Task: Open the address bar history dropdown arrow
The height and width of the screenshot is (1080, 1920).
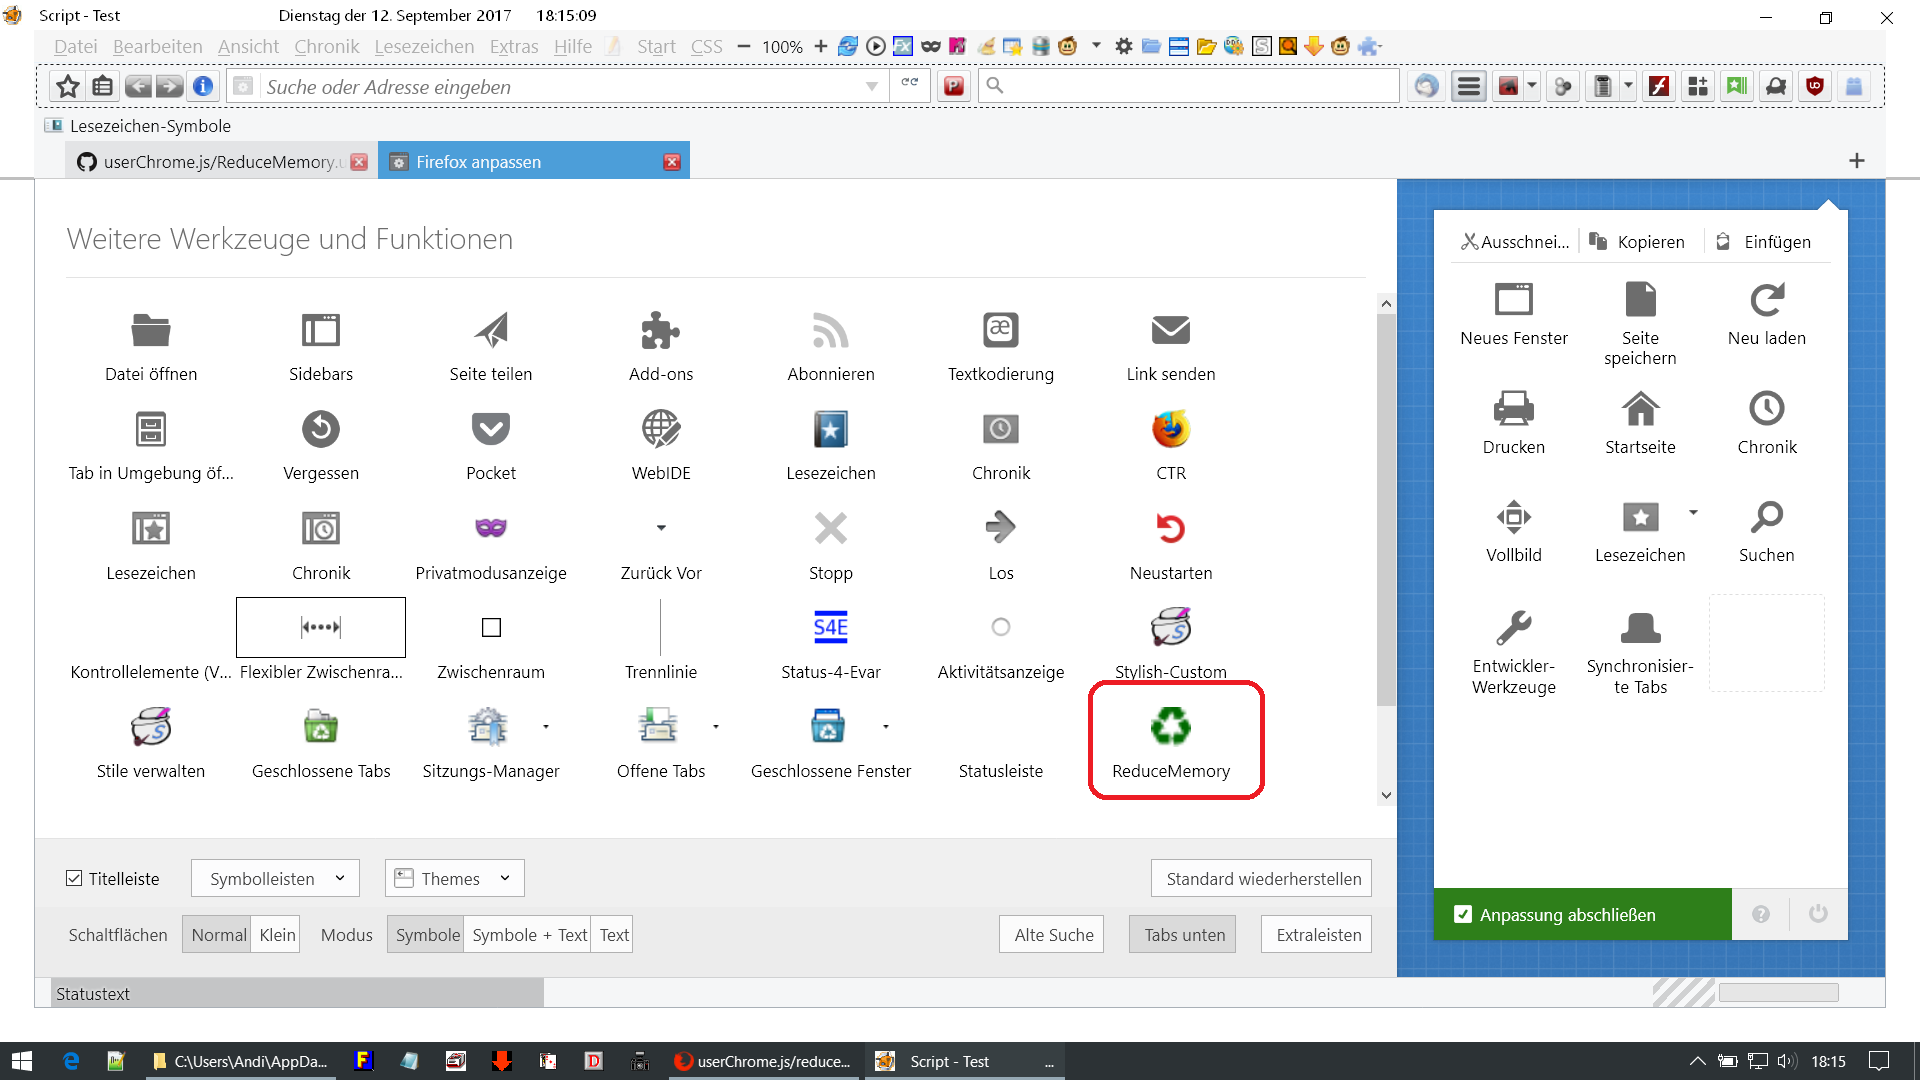Action: tap(871, 87)
